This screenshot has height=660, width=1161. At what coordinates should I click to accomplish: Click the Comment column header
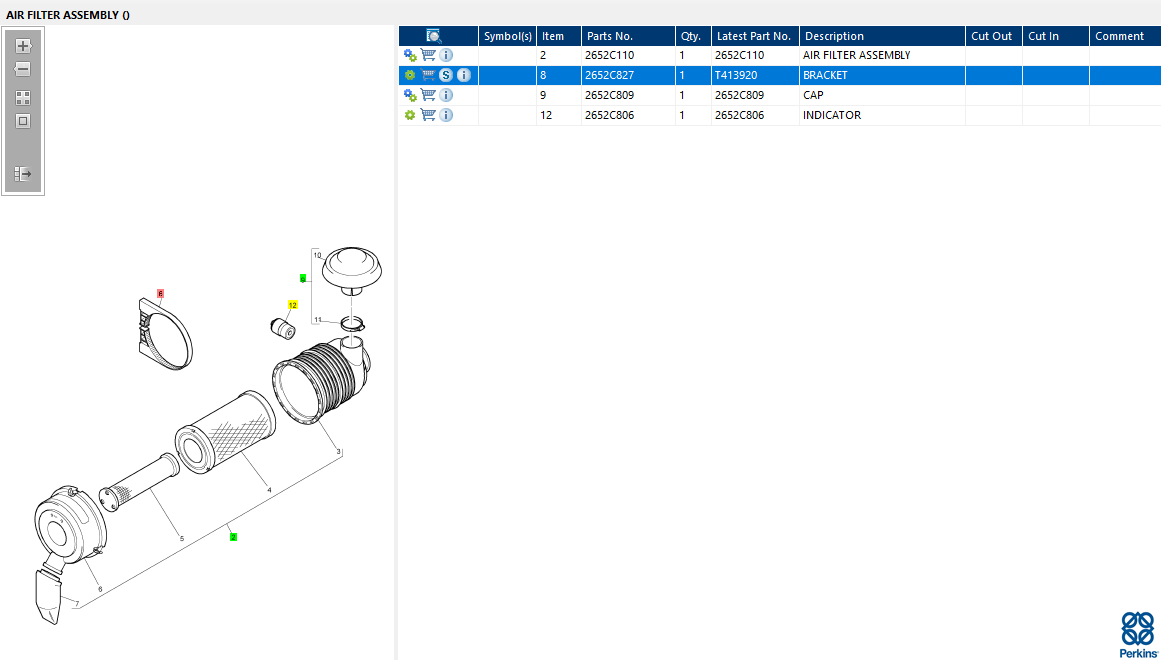pyautogui.click(x=1125, y=36)
